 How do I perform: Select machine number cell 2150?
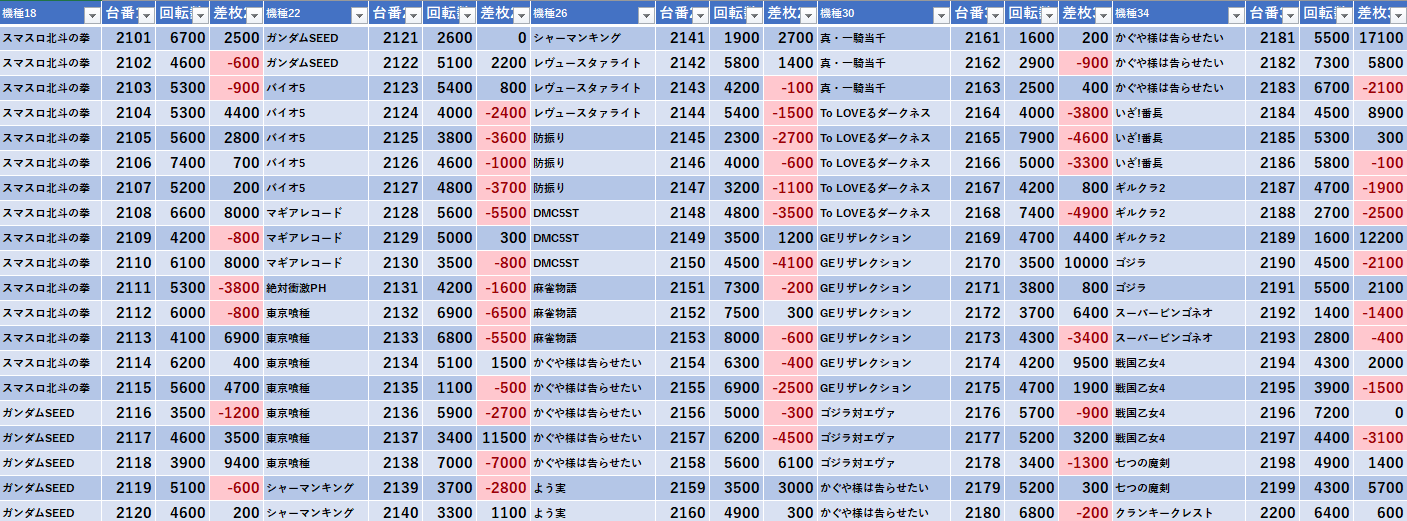click(x=683, y=263)
